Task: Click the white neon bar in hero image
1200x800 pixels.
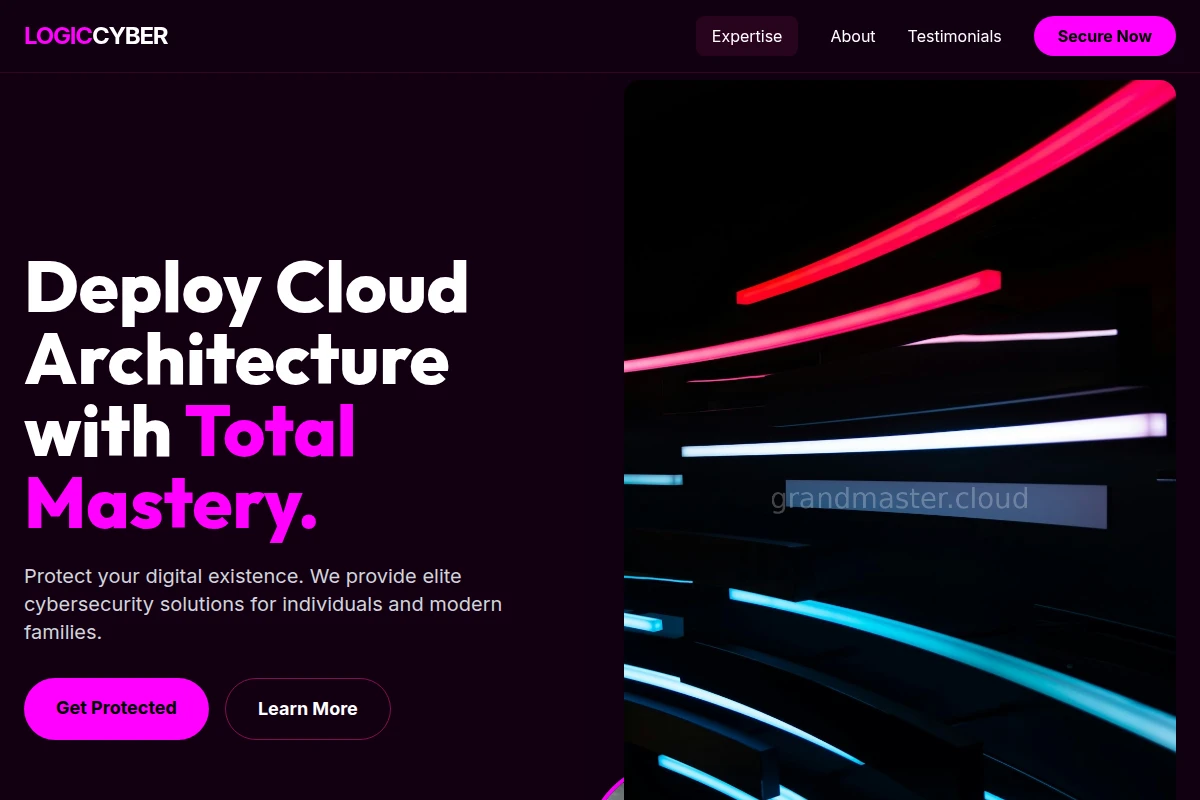Action: click(x=924, y=435)
